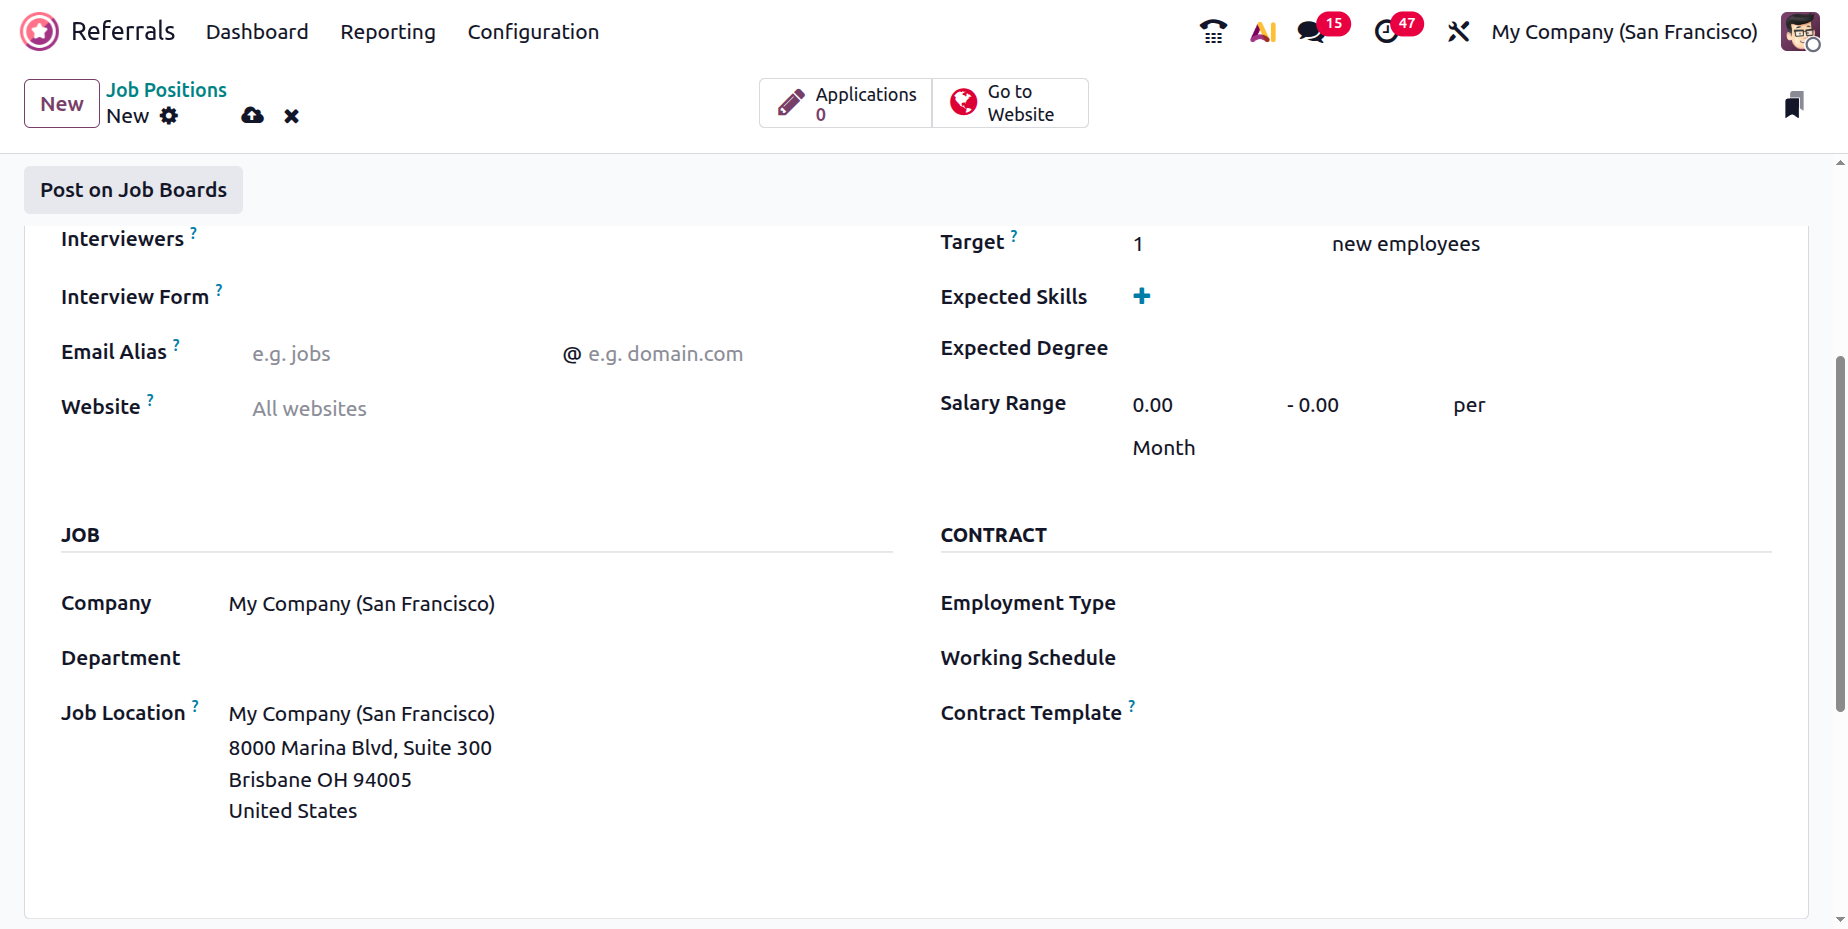Click the Referrals app logo icon

[x=40, y=32]
